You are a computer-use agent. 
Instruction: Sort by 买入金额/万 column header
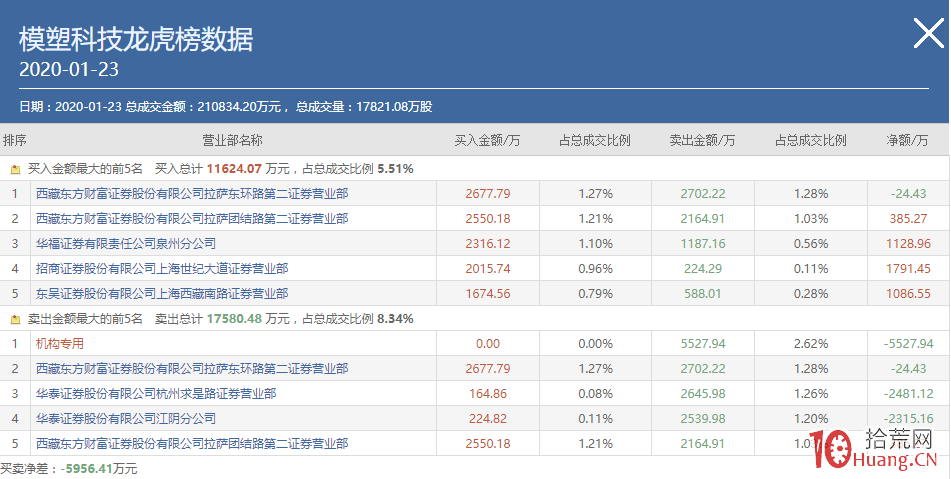click(x=487, y=141)
